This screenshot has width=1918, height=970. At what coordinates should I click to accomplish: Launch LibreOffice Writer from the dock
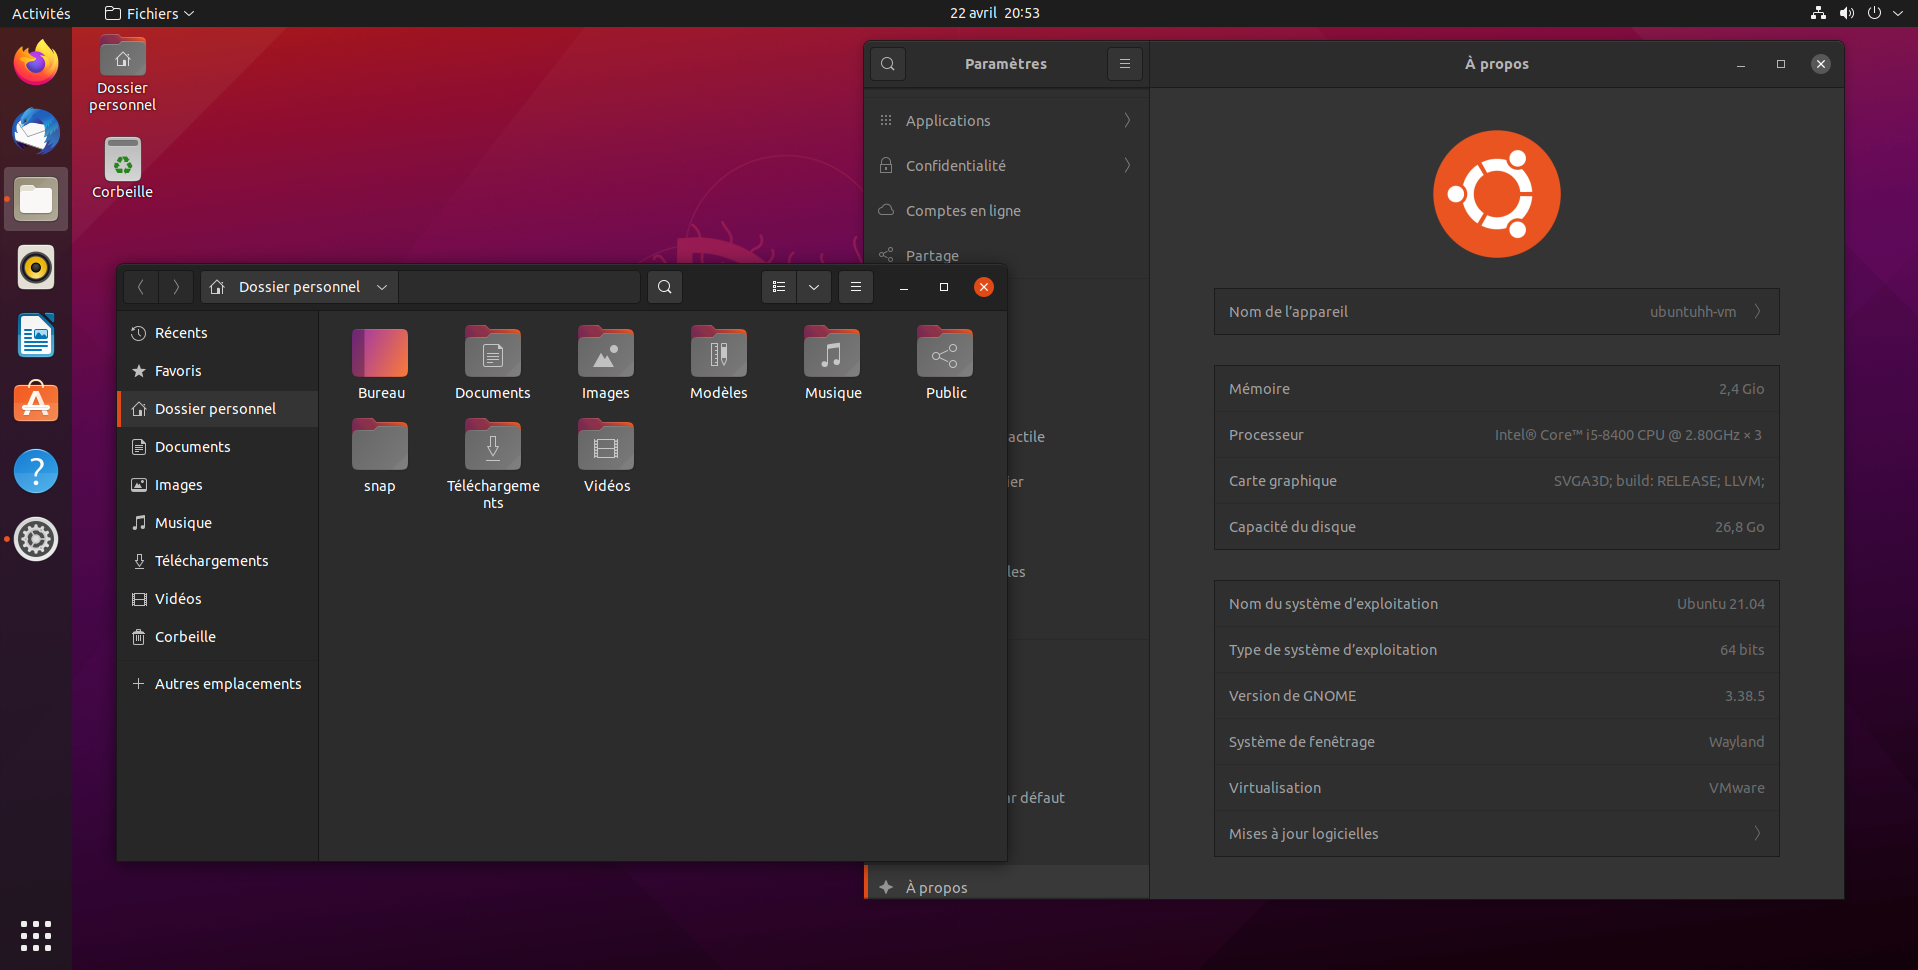click(x=35, y=335)
